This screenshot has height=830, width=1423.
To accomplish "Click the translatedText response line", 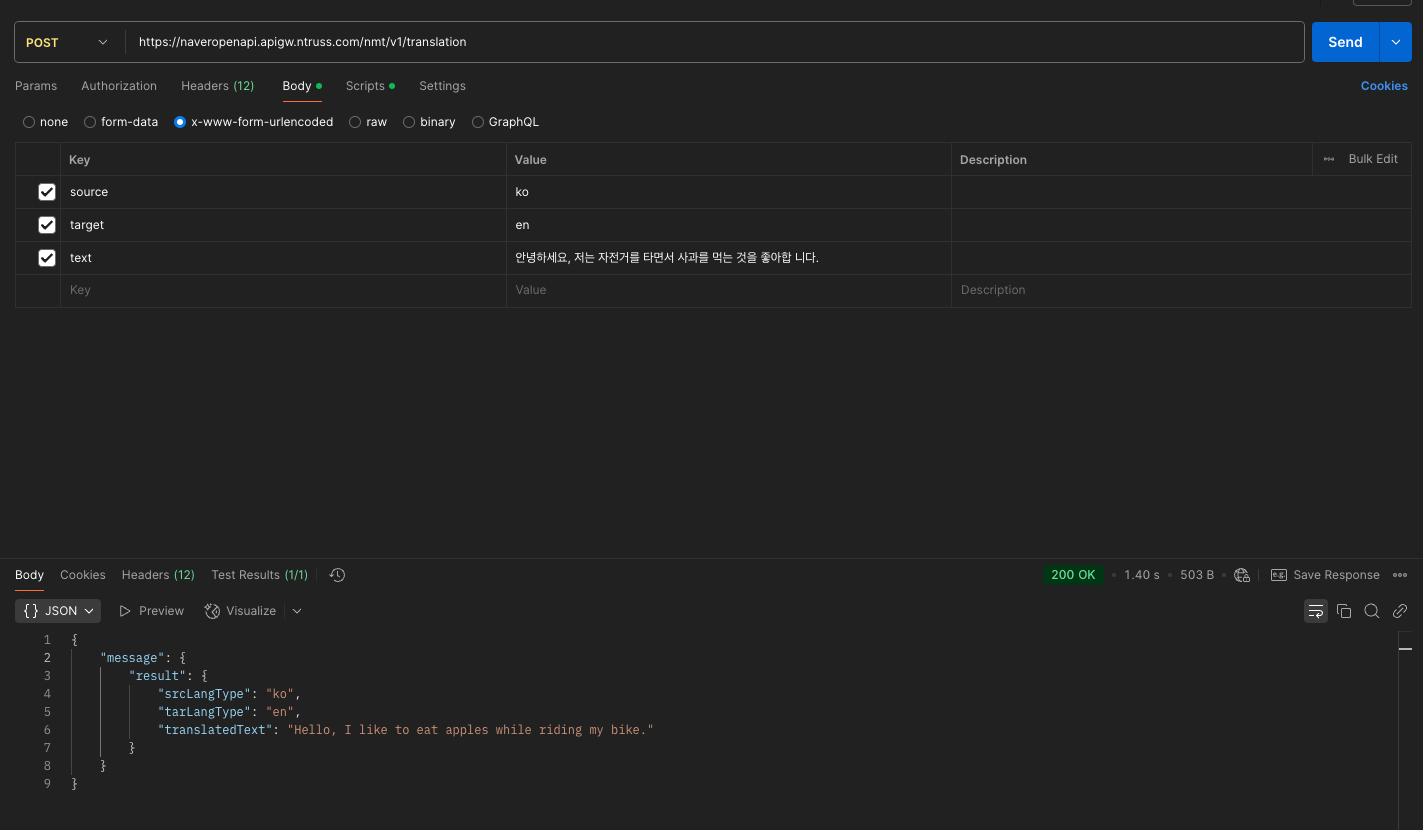I will [405, 730].
